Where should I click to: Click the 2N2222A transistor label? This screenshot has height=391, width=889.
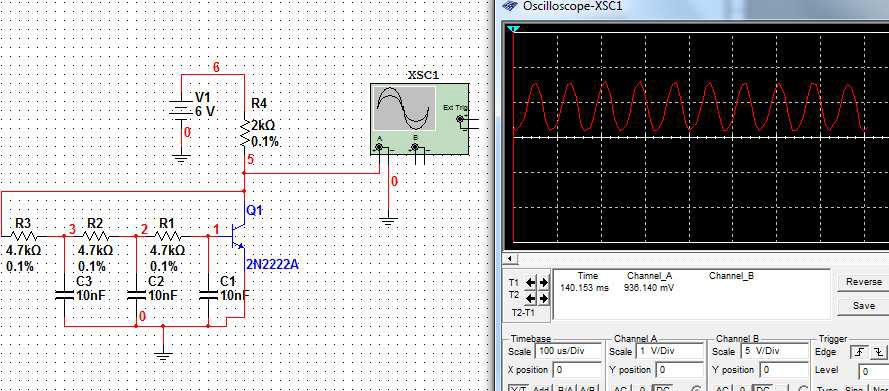pos(272,264)
